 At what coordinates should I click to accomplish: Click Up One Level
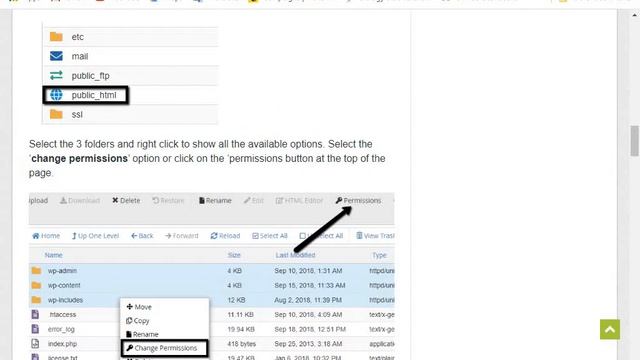(x=95, y=236)
